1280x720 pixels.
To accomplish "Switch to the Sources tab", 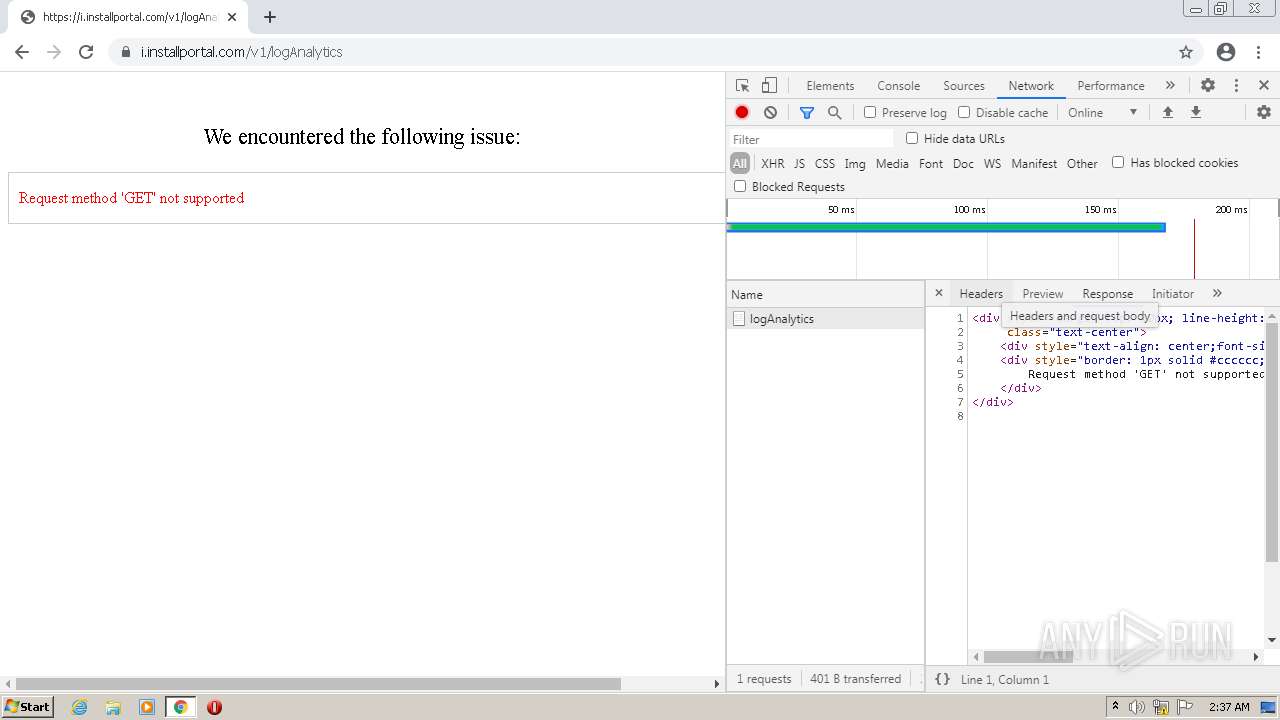I will pyautogui.click(x=964, y=86).
